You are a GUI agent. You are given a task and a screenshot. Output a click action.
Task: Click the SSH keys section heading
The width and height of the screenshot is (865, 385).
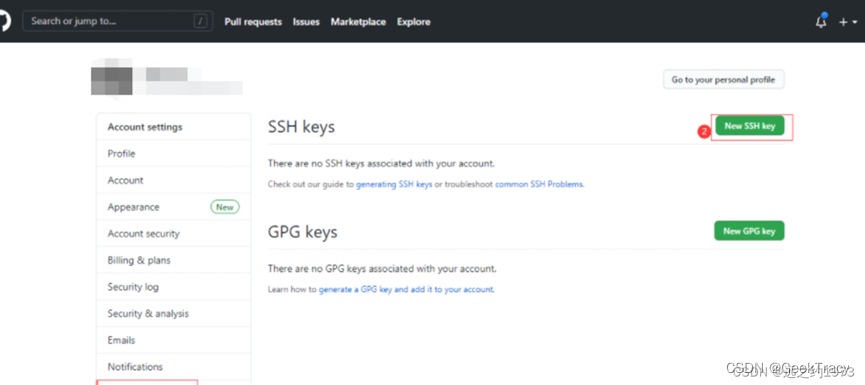pos(301,127)
